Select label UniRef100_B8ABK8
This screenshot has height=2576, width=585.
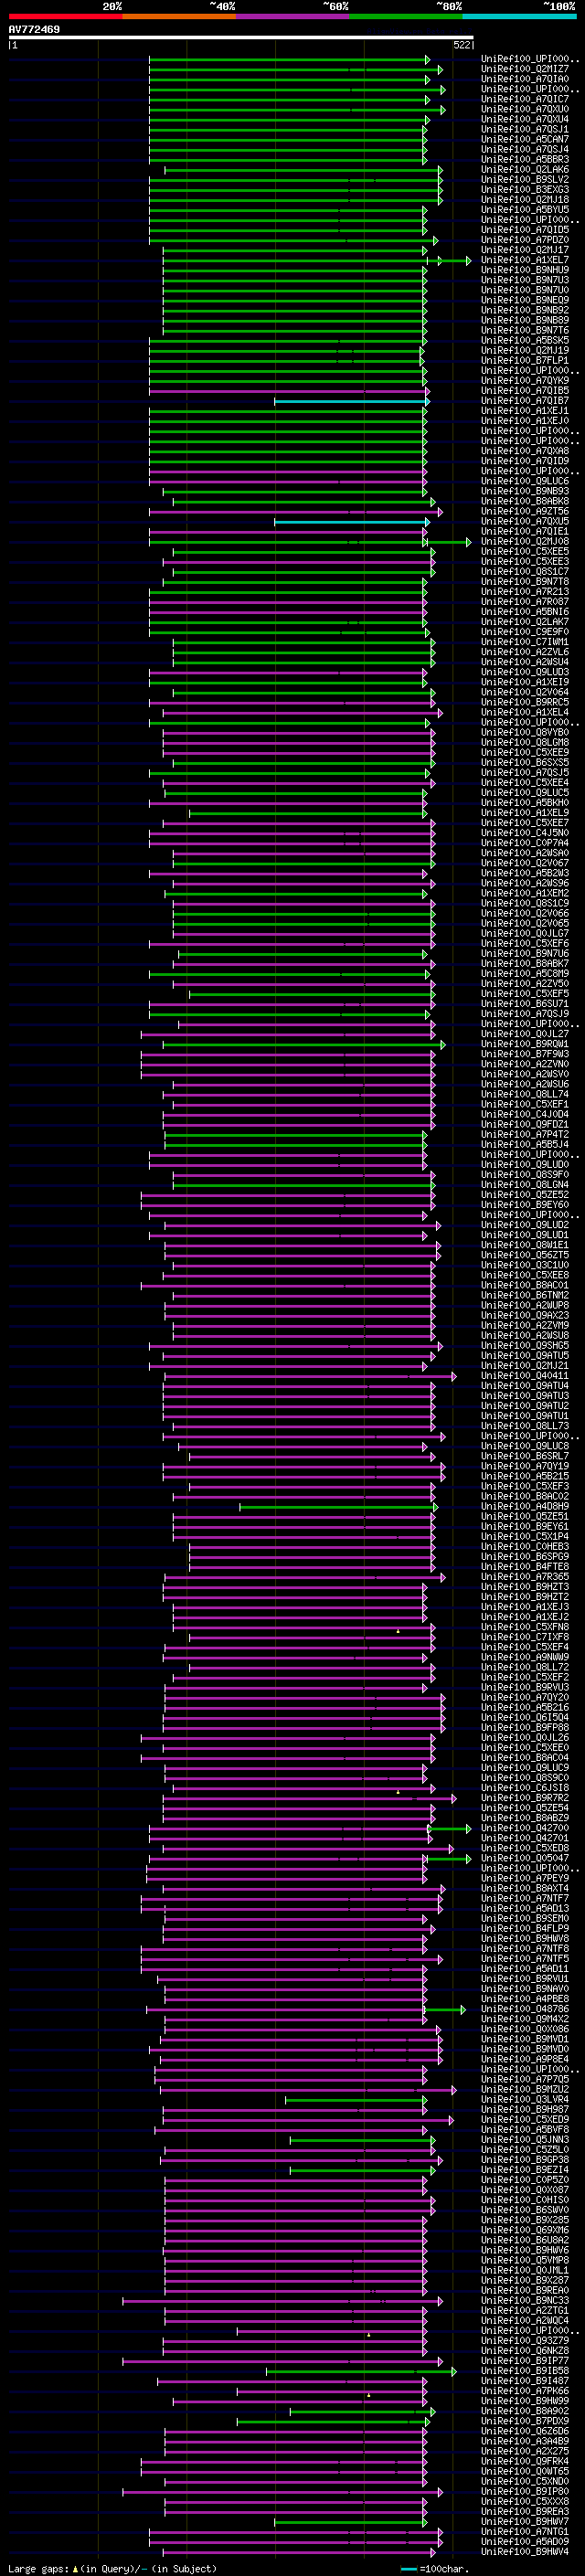[524, 501]
